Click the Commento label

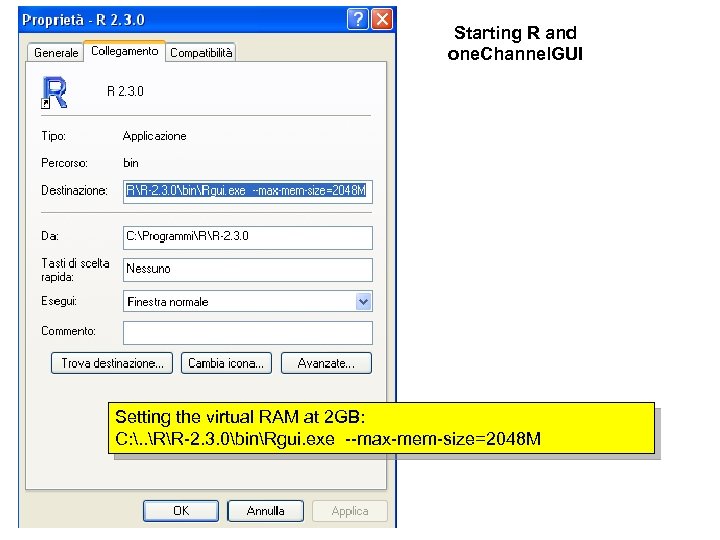tap(68, 331)
